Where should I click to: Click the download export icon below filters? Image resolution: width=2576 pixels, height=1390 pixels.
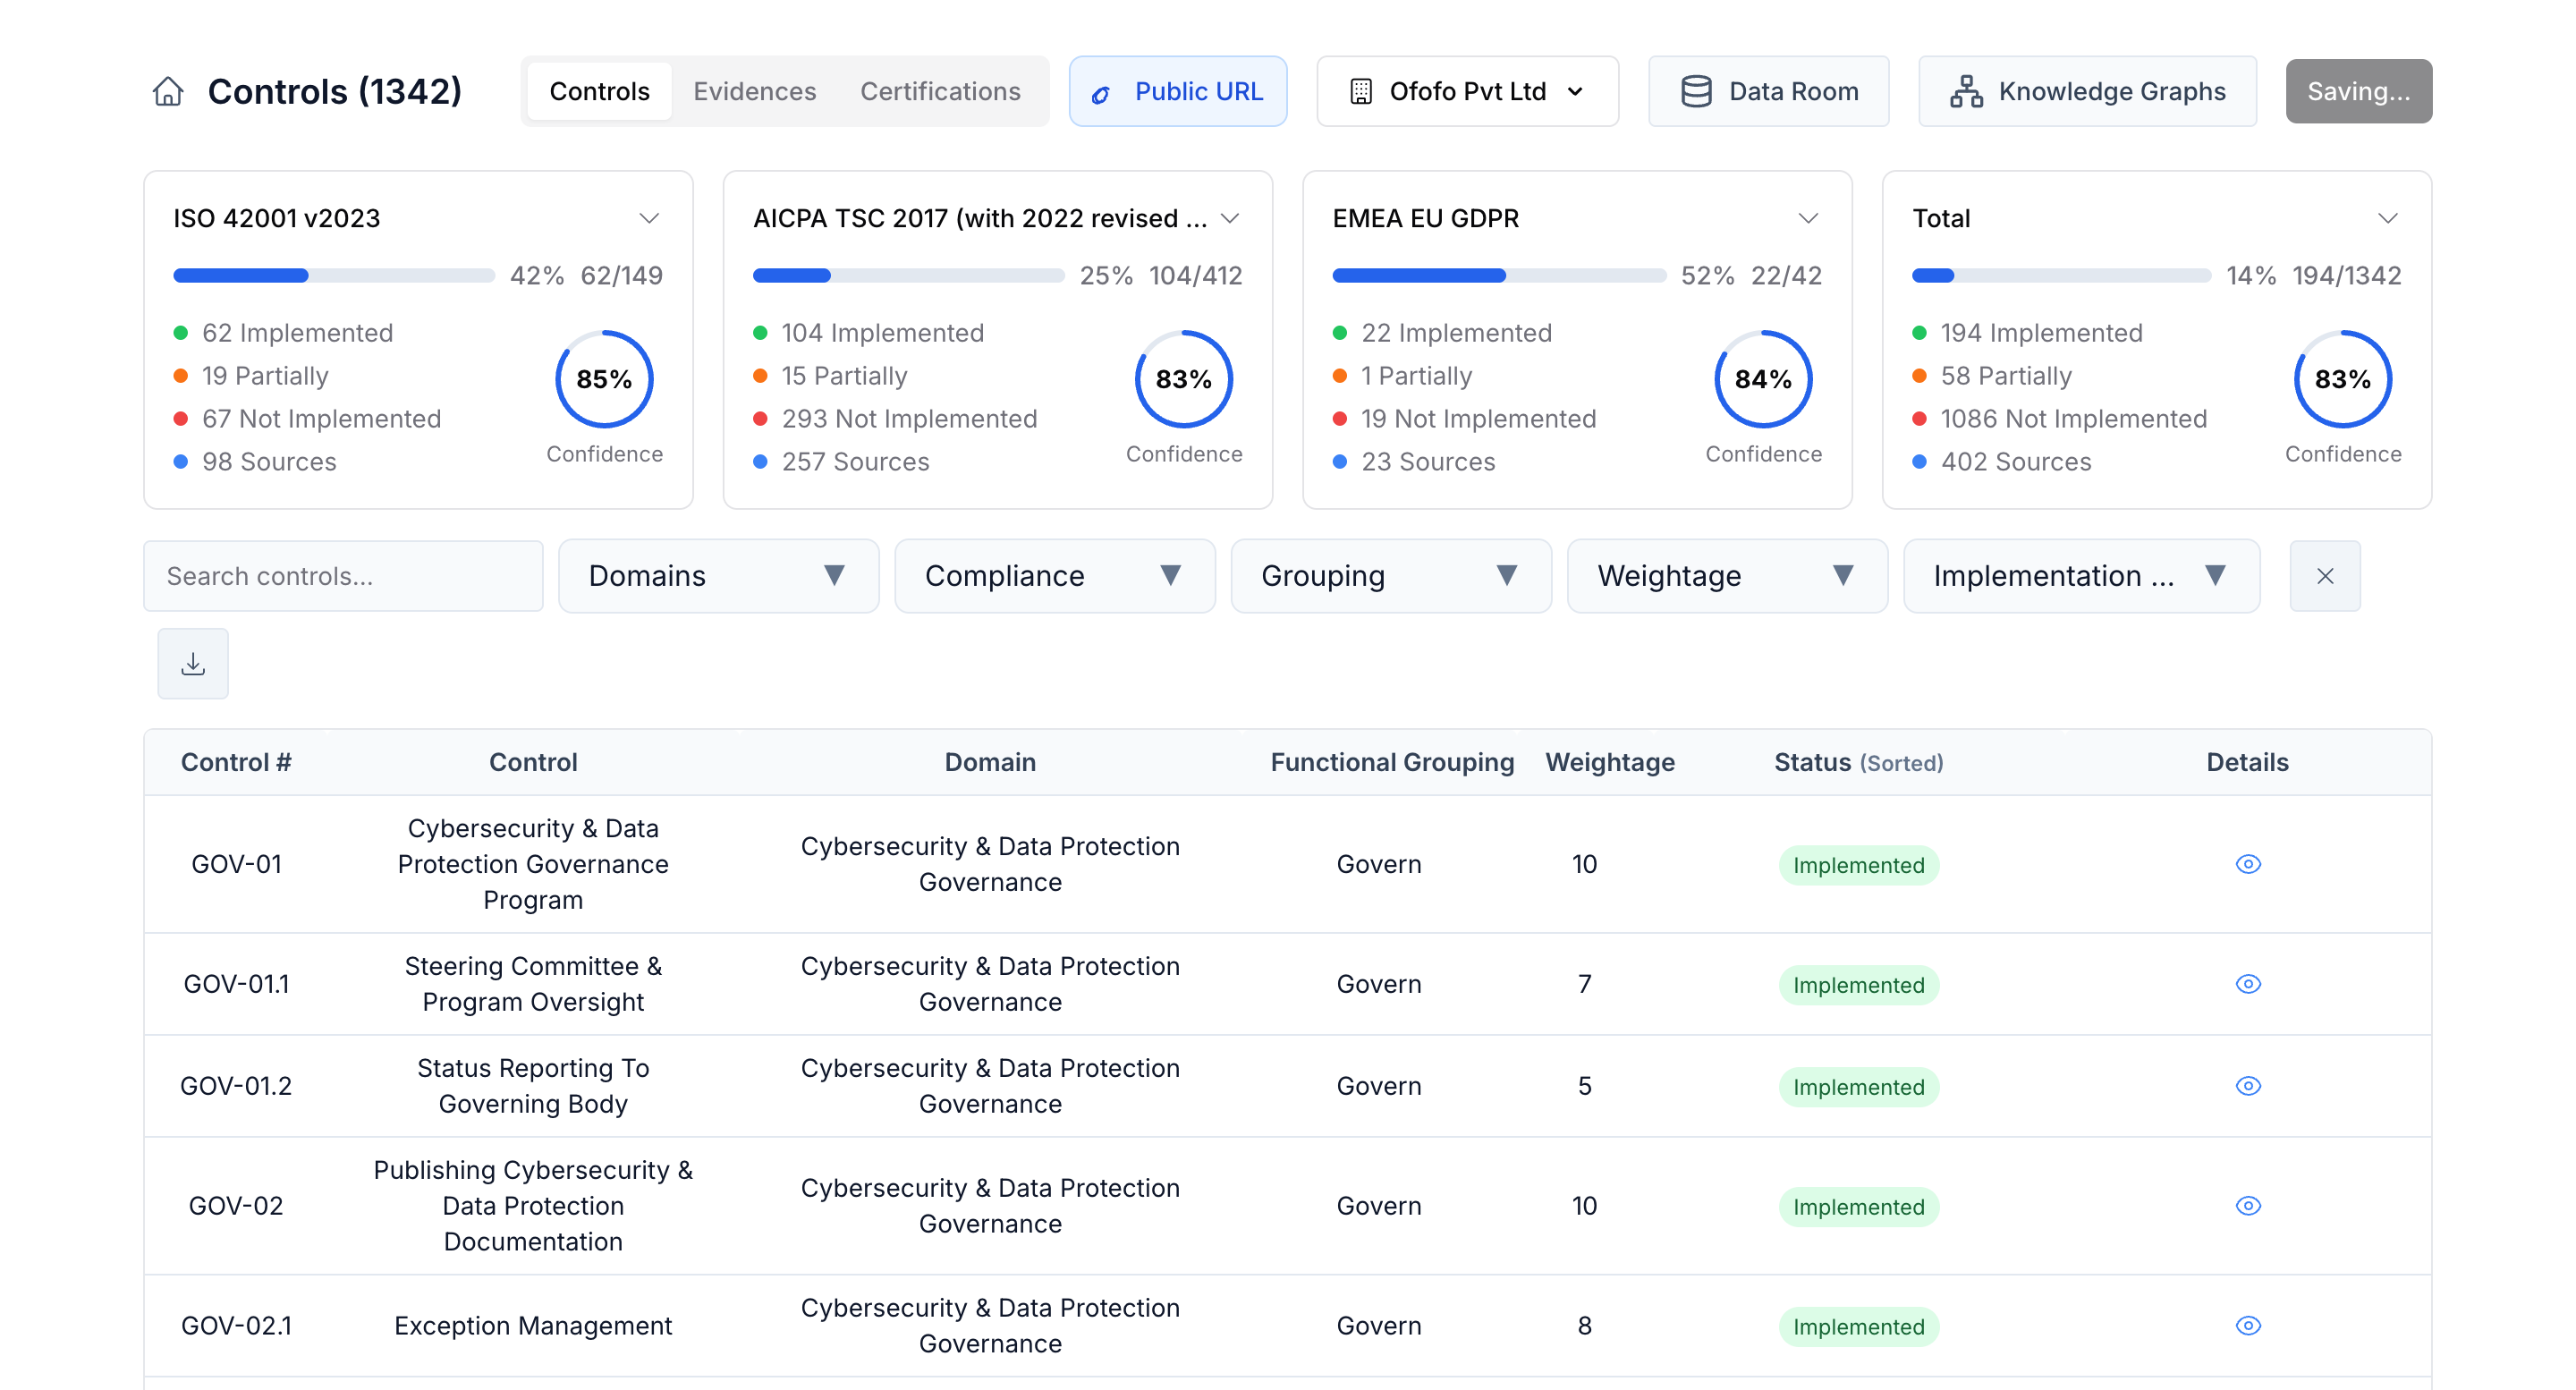click(192, 663)
